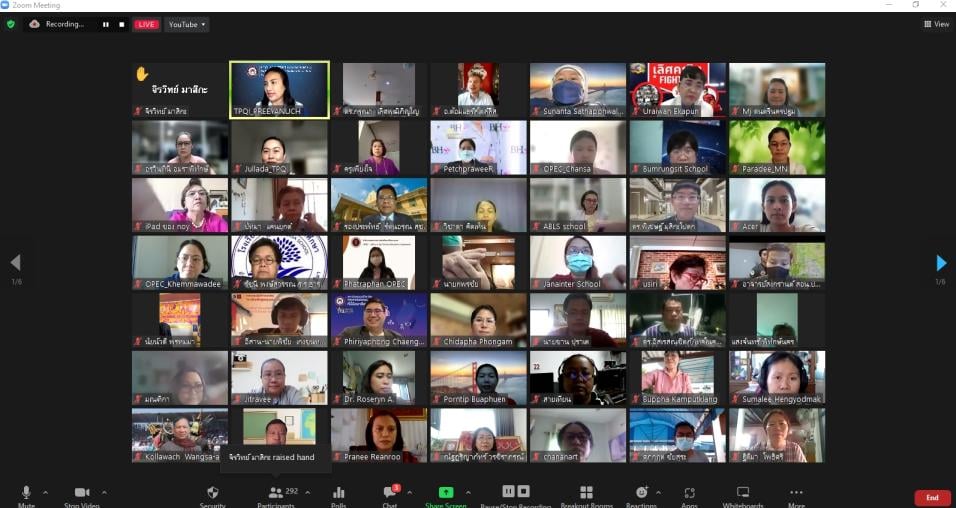The width and height of the screenshot is (956, 508).
Task: Click Porntip Buaphuen video tile
Action: [x=479, y=377]
